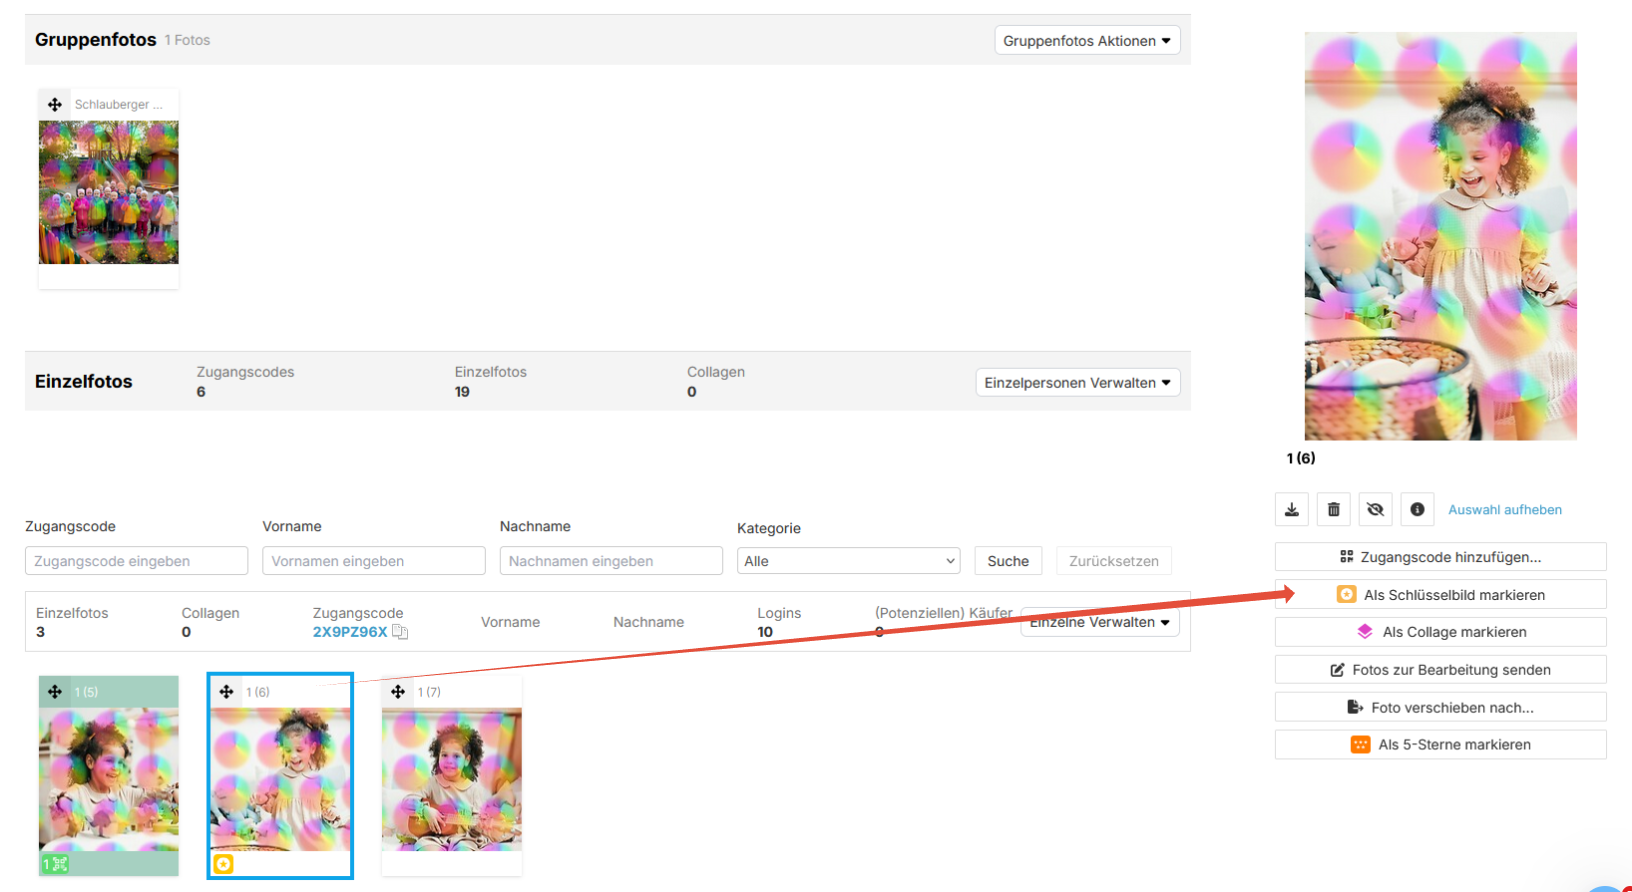This screenshot has height=892, width=1632.
Task: Select the Schlauberger group photo thumbnail
Action: click(109, 193)
